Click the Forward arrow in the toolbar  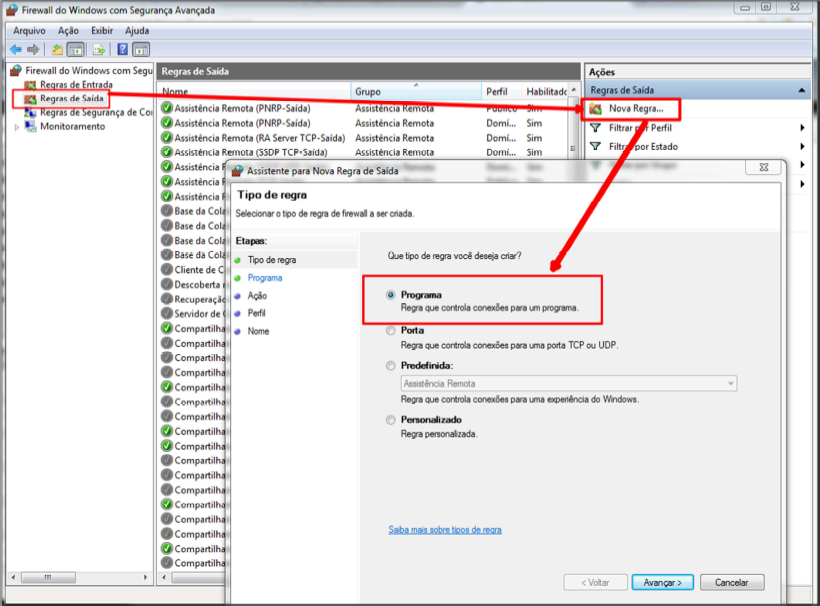(x=33, y=50)
